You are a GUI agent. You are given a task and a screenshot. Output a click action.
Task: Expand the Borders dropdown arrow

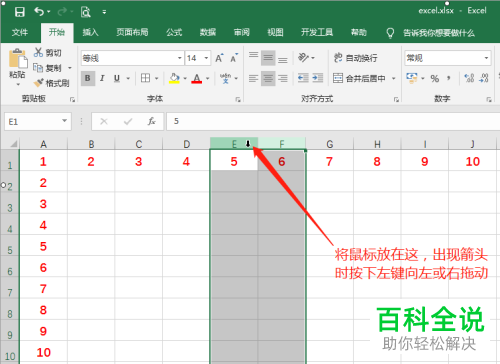[156, 79]
